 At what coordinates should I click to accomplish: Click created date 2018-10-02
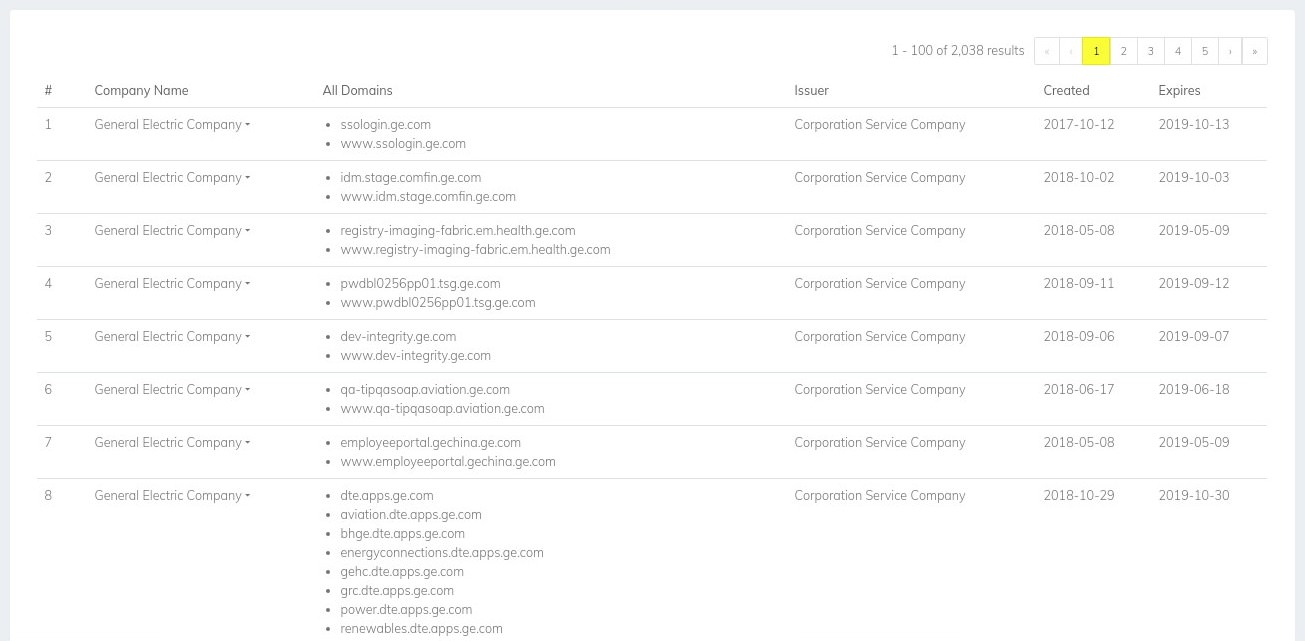[1079, 178]
